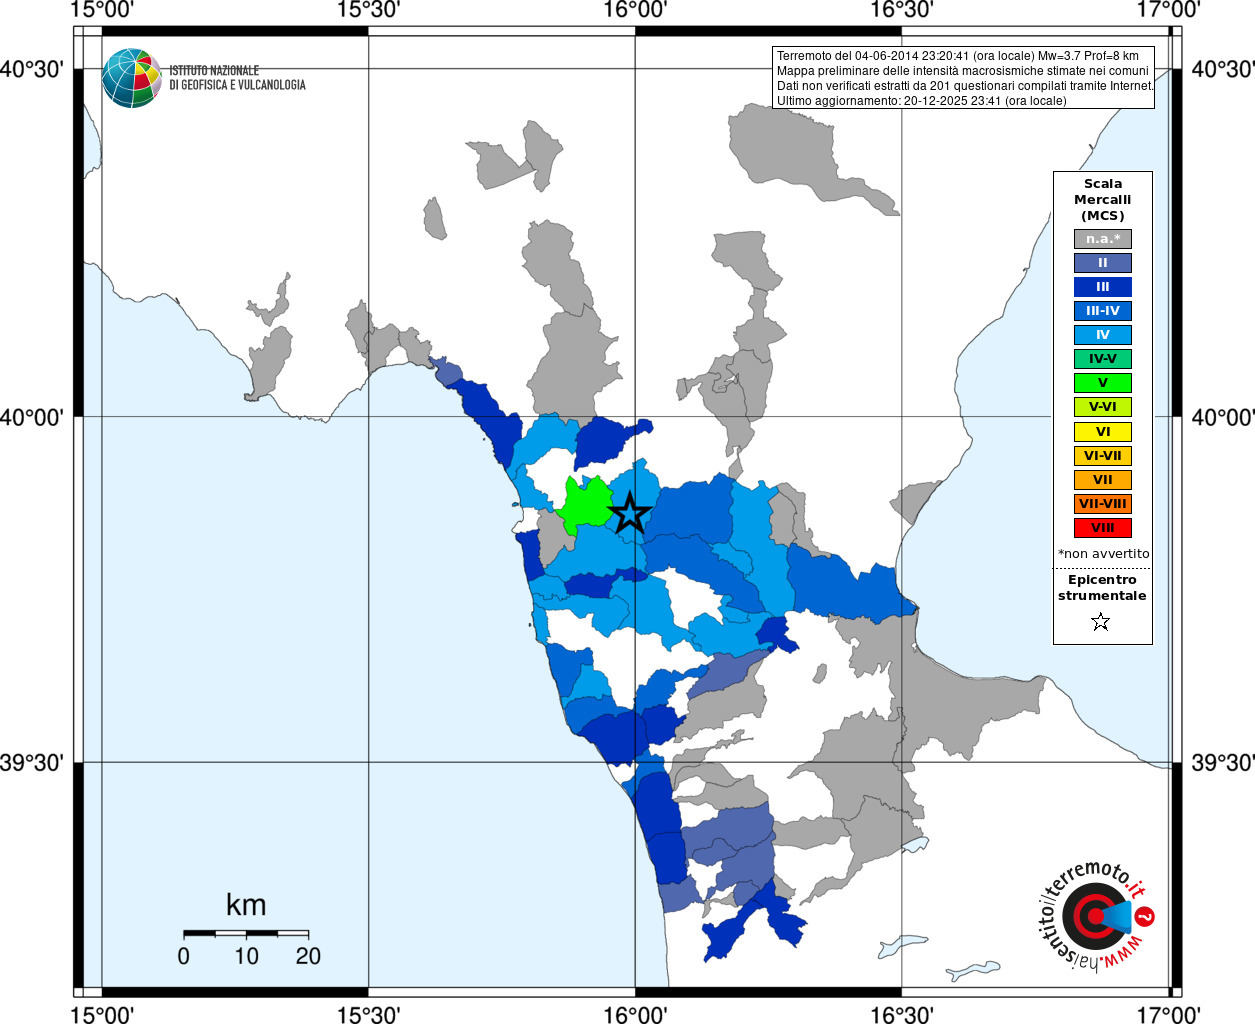
Task: Select the orange VII legend swatch
Action: (x=1103, y=480)
